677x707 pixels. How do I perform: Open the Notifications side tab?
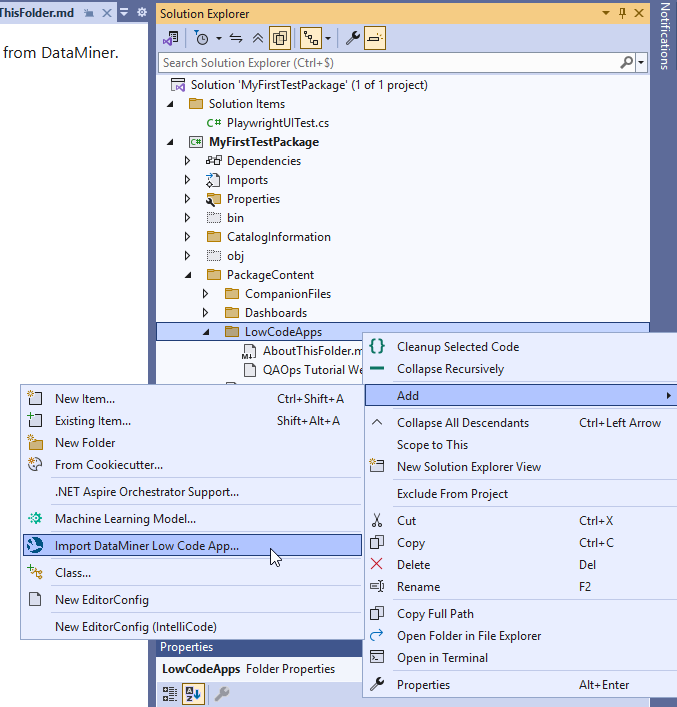(x=664, y=36)
